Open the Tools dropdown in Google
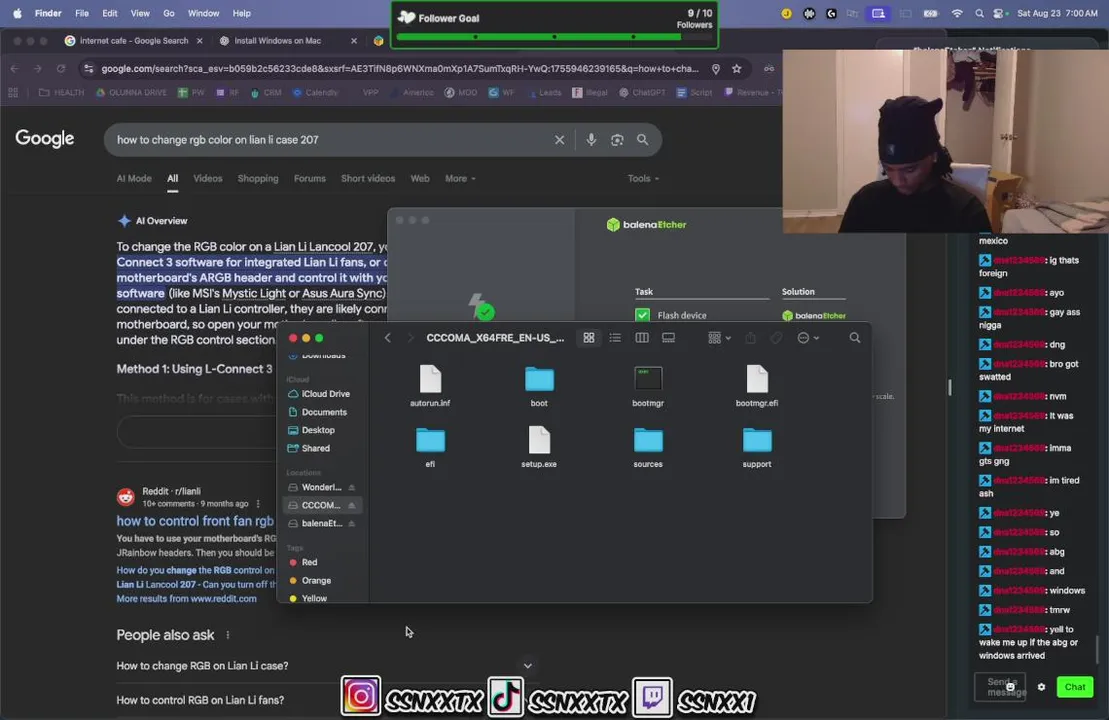 point(643,179)
